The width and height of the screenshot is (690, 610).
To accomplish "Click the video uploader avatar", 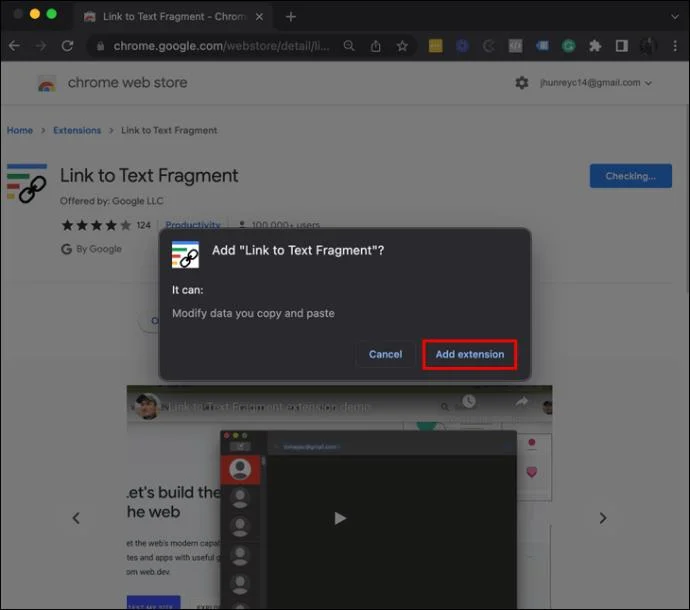I will [x=147, y=406].
